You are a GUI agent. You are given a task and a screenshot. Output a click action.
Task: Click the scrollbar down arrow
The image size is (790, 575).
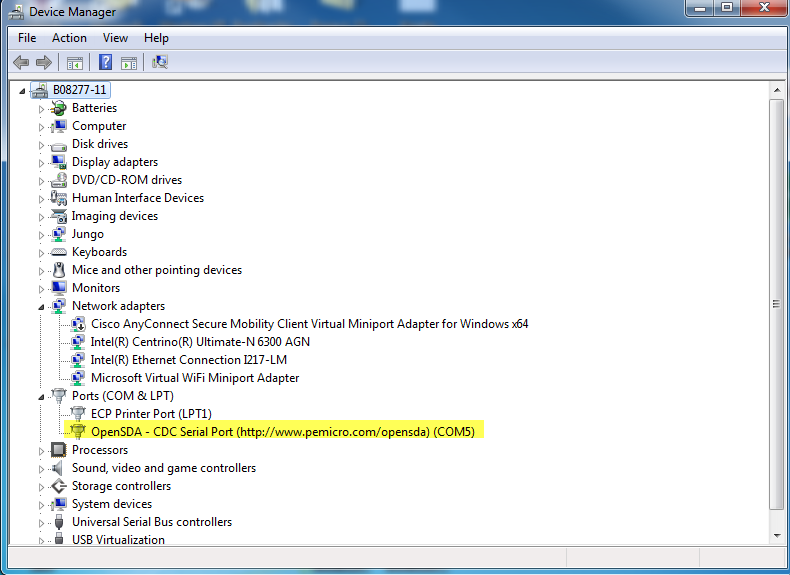pos(776,536)
